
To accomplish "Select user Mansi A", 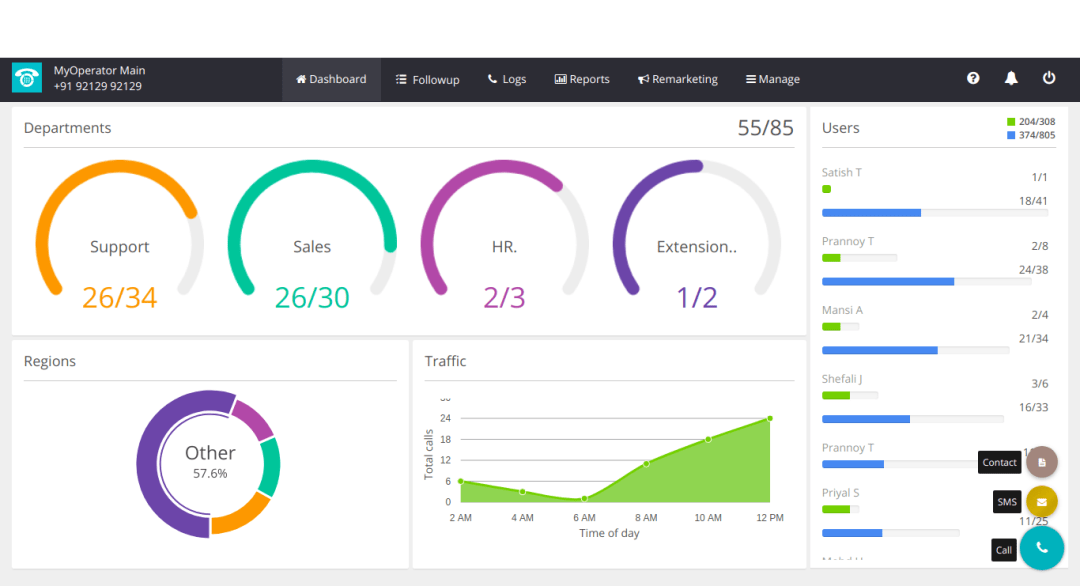I will (842, 310).
